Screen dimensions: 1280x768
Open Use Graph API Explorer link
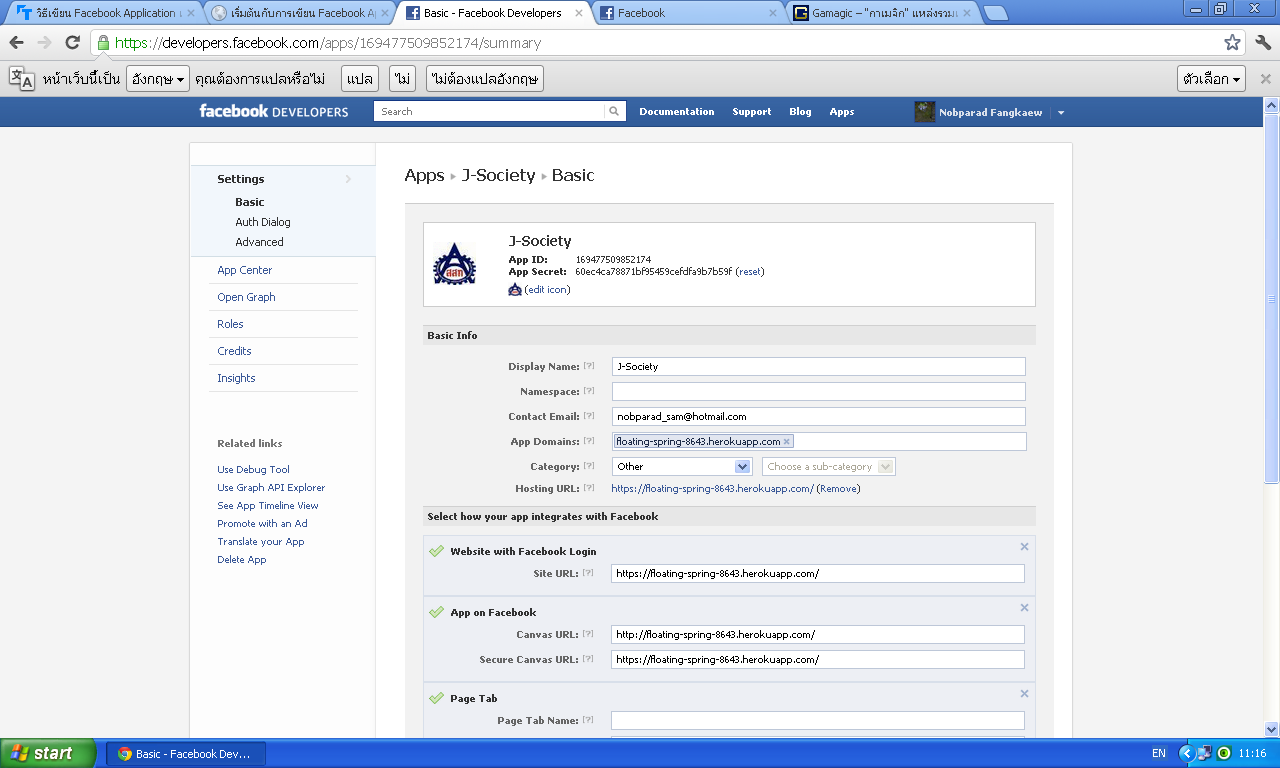(271, 488)
